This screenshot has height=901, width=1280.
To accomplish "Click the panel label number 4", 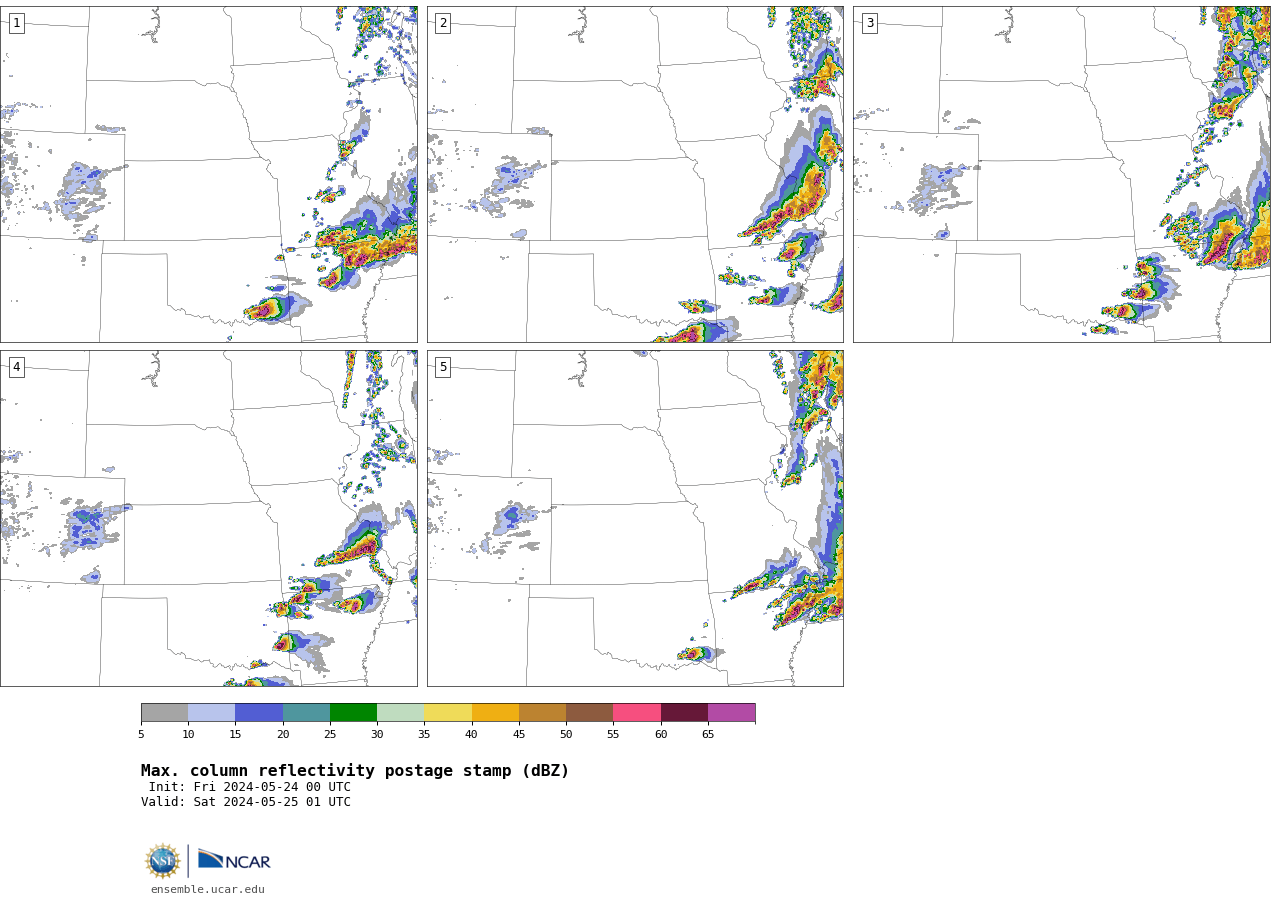I will coord(16,367).
